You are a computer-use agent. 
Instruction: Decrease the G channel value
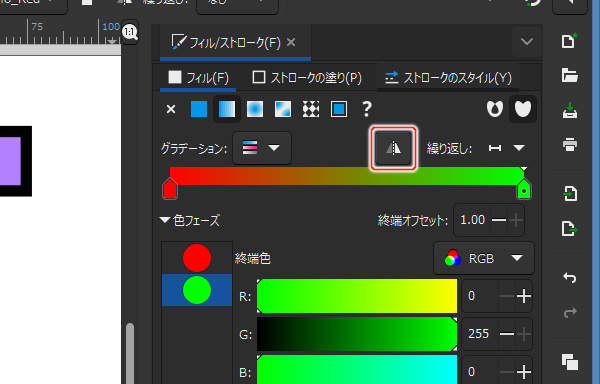507,334
